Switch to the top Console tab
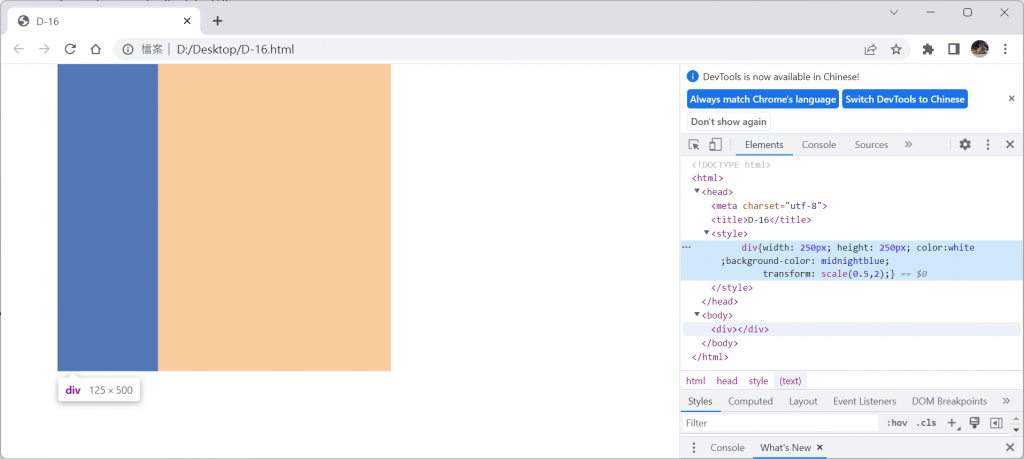The height and width of the screenshot is (459, 1024). (x=819, y=145)
